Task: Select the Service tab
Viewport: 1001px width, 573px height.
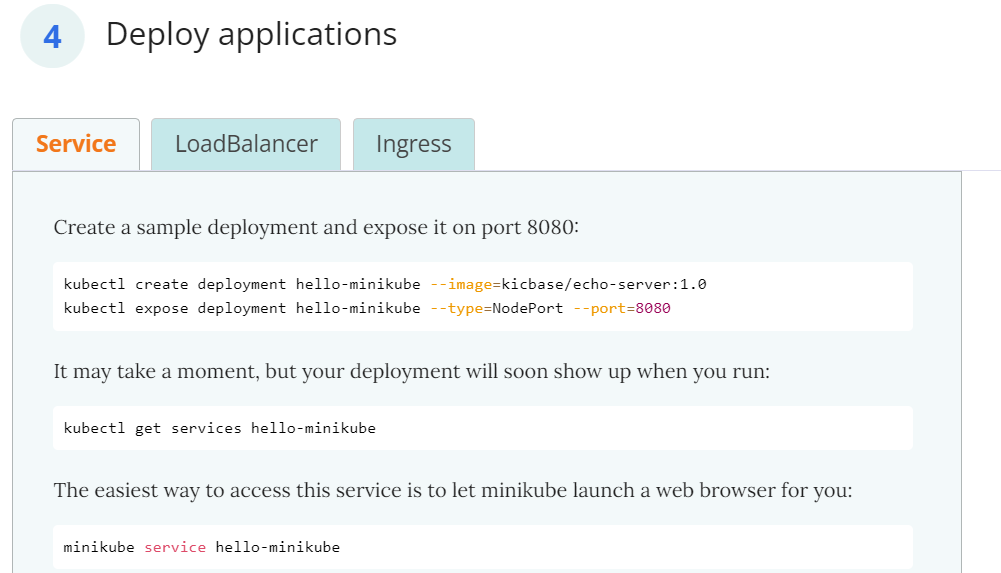Action: pos(76,144)
